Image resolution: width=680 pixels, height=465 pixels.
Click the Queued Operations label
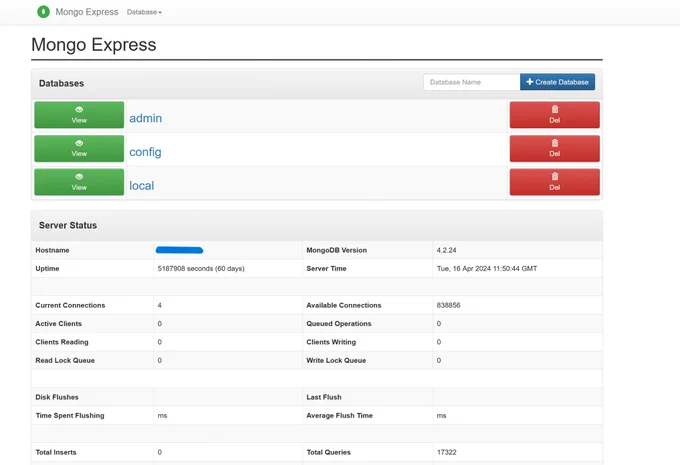339,324
